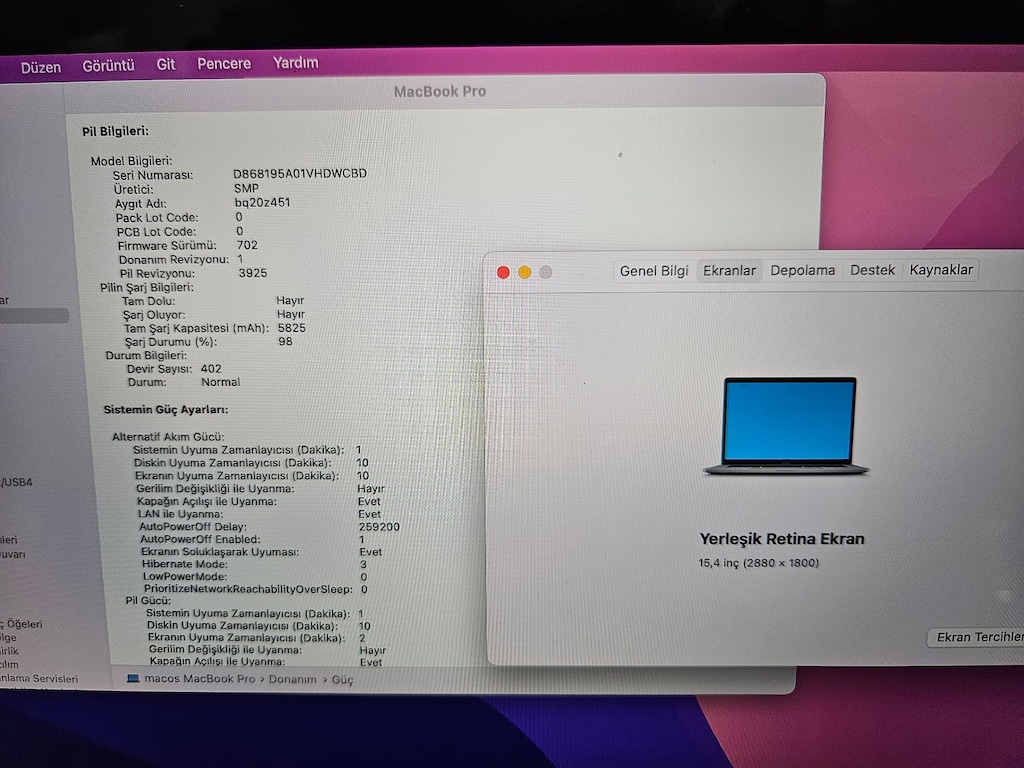
Task: Select the highlighted sidebar row
Action: [34, 315]
